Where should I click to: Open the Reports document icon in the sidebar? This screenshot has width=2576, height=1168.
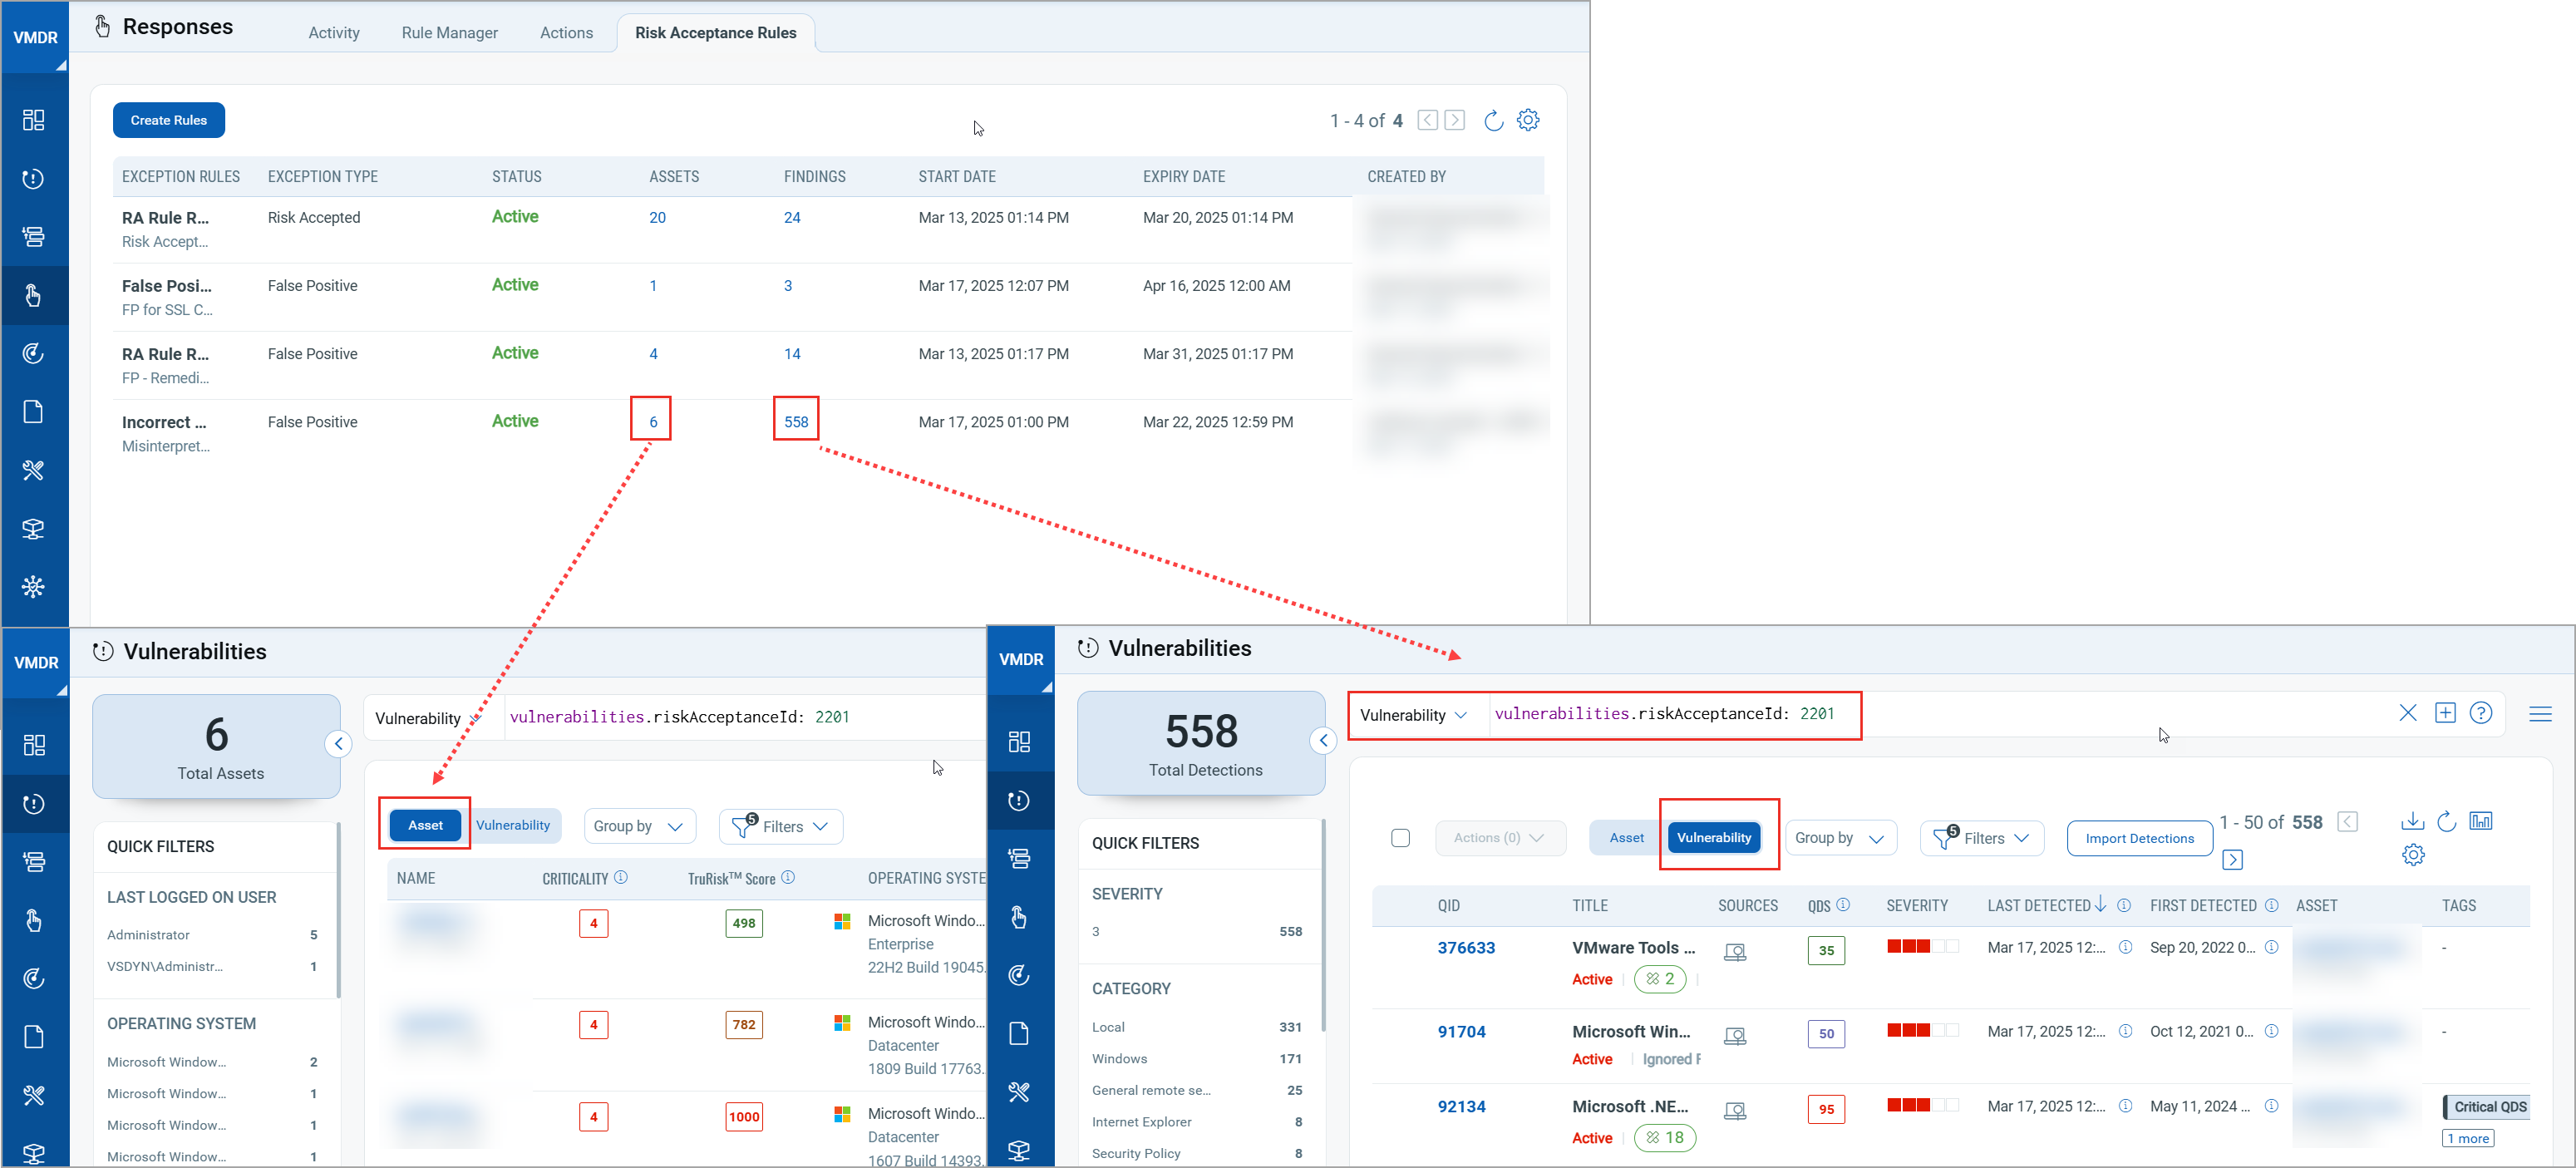click(34, 410)
